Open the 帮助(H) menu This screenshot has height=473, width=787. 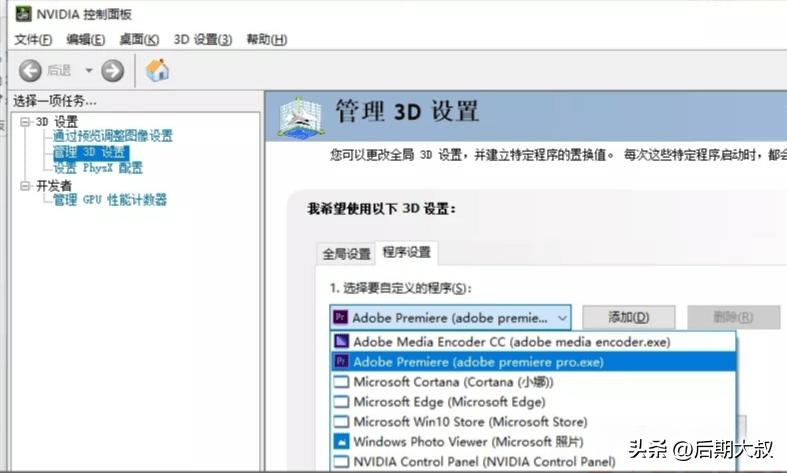(x=267, y=39)
